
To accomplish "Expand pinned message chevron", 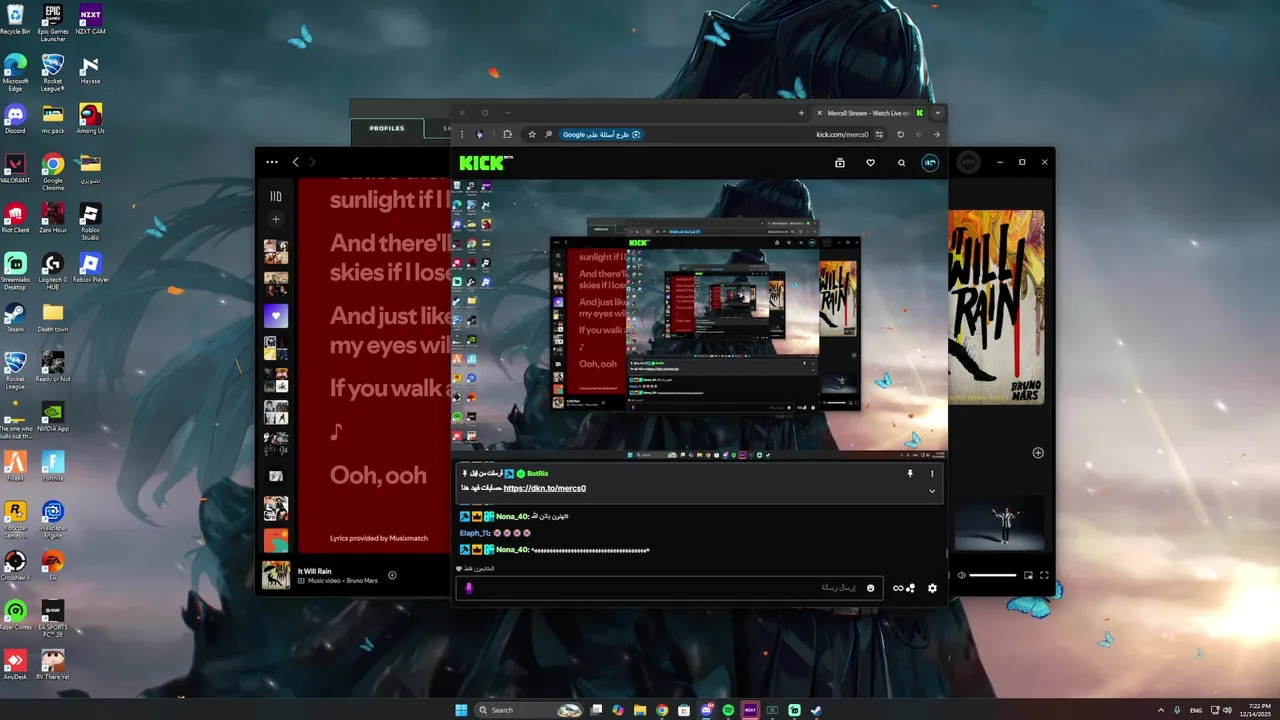I will pos(932,491).
